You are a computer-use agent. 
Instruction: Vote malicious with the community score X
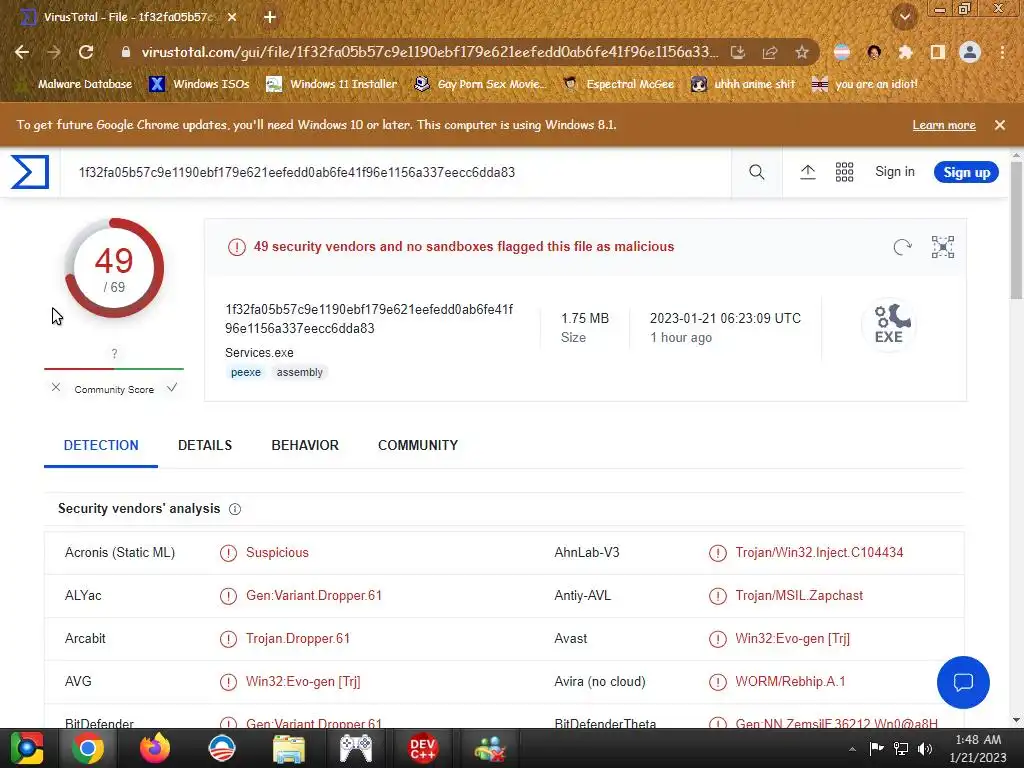(56, 388)
